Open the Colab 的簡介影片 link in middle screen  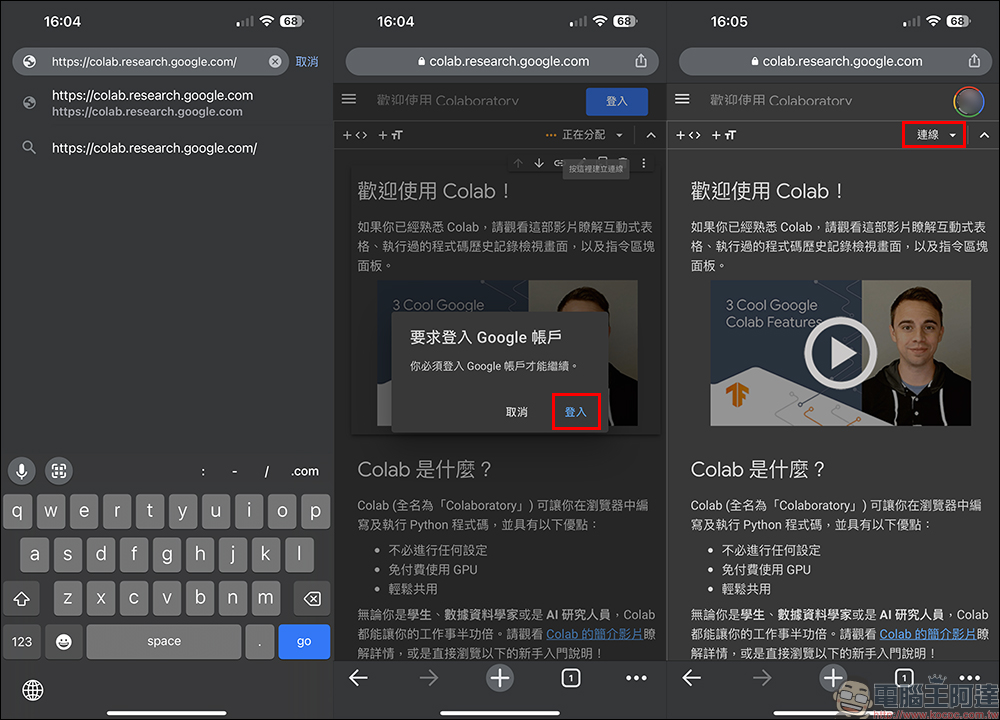coord(594,635)
